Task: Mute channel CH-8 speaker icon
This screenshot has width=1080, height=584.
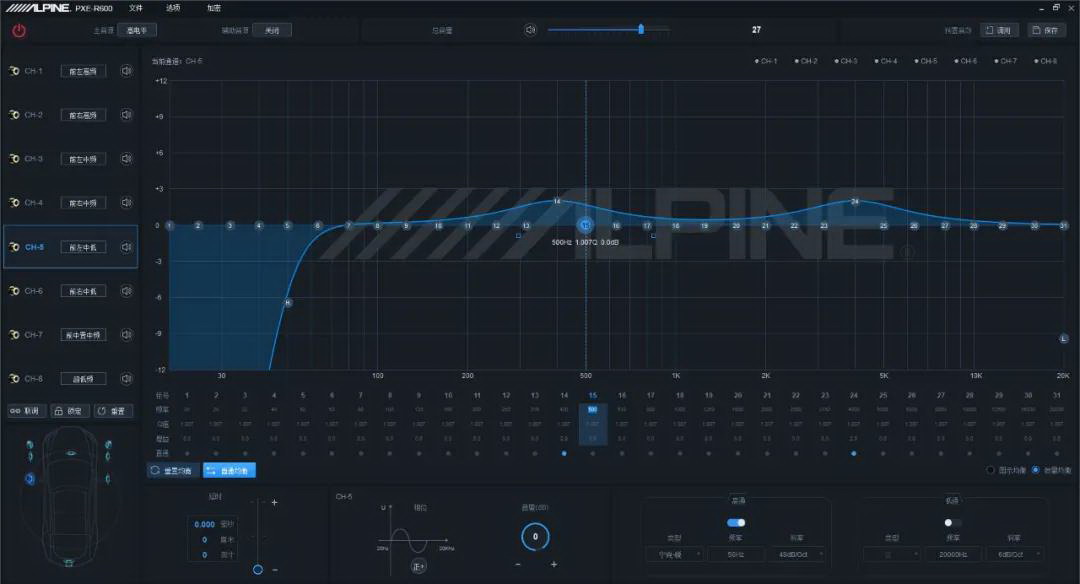Action: [x=126, y=379]
